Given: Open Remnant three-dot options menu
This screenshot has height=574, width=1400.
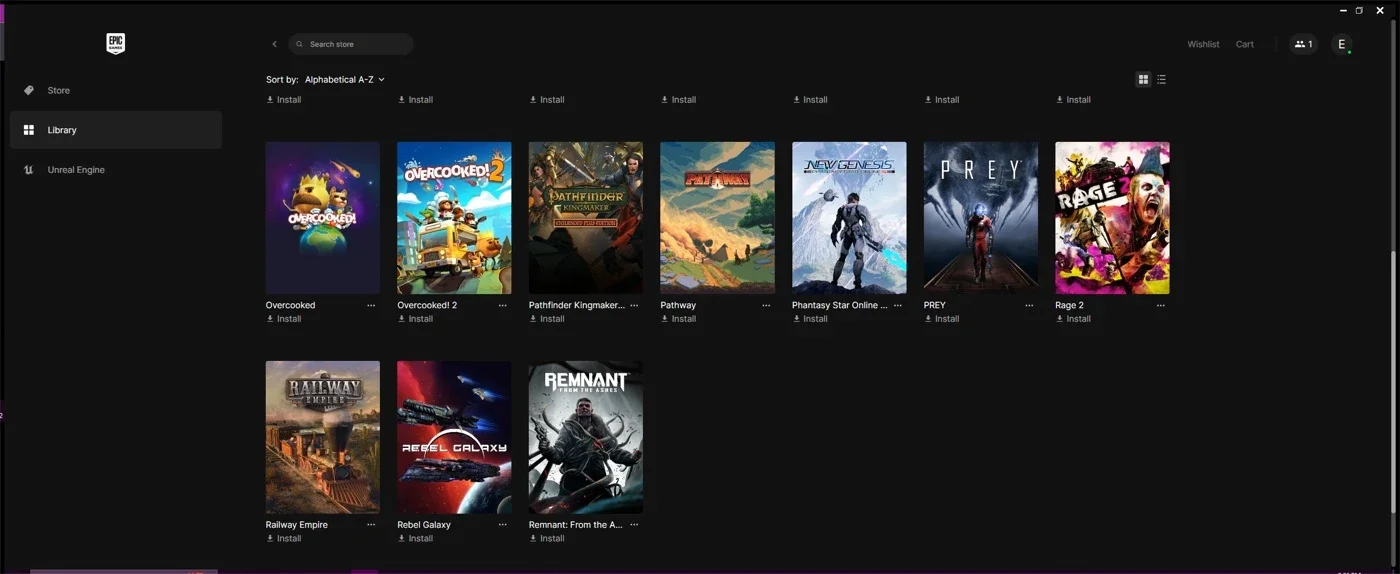Looking at the screenshot, I should (x=634, y=524).
